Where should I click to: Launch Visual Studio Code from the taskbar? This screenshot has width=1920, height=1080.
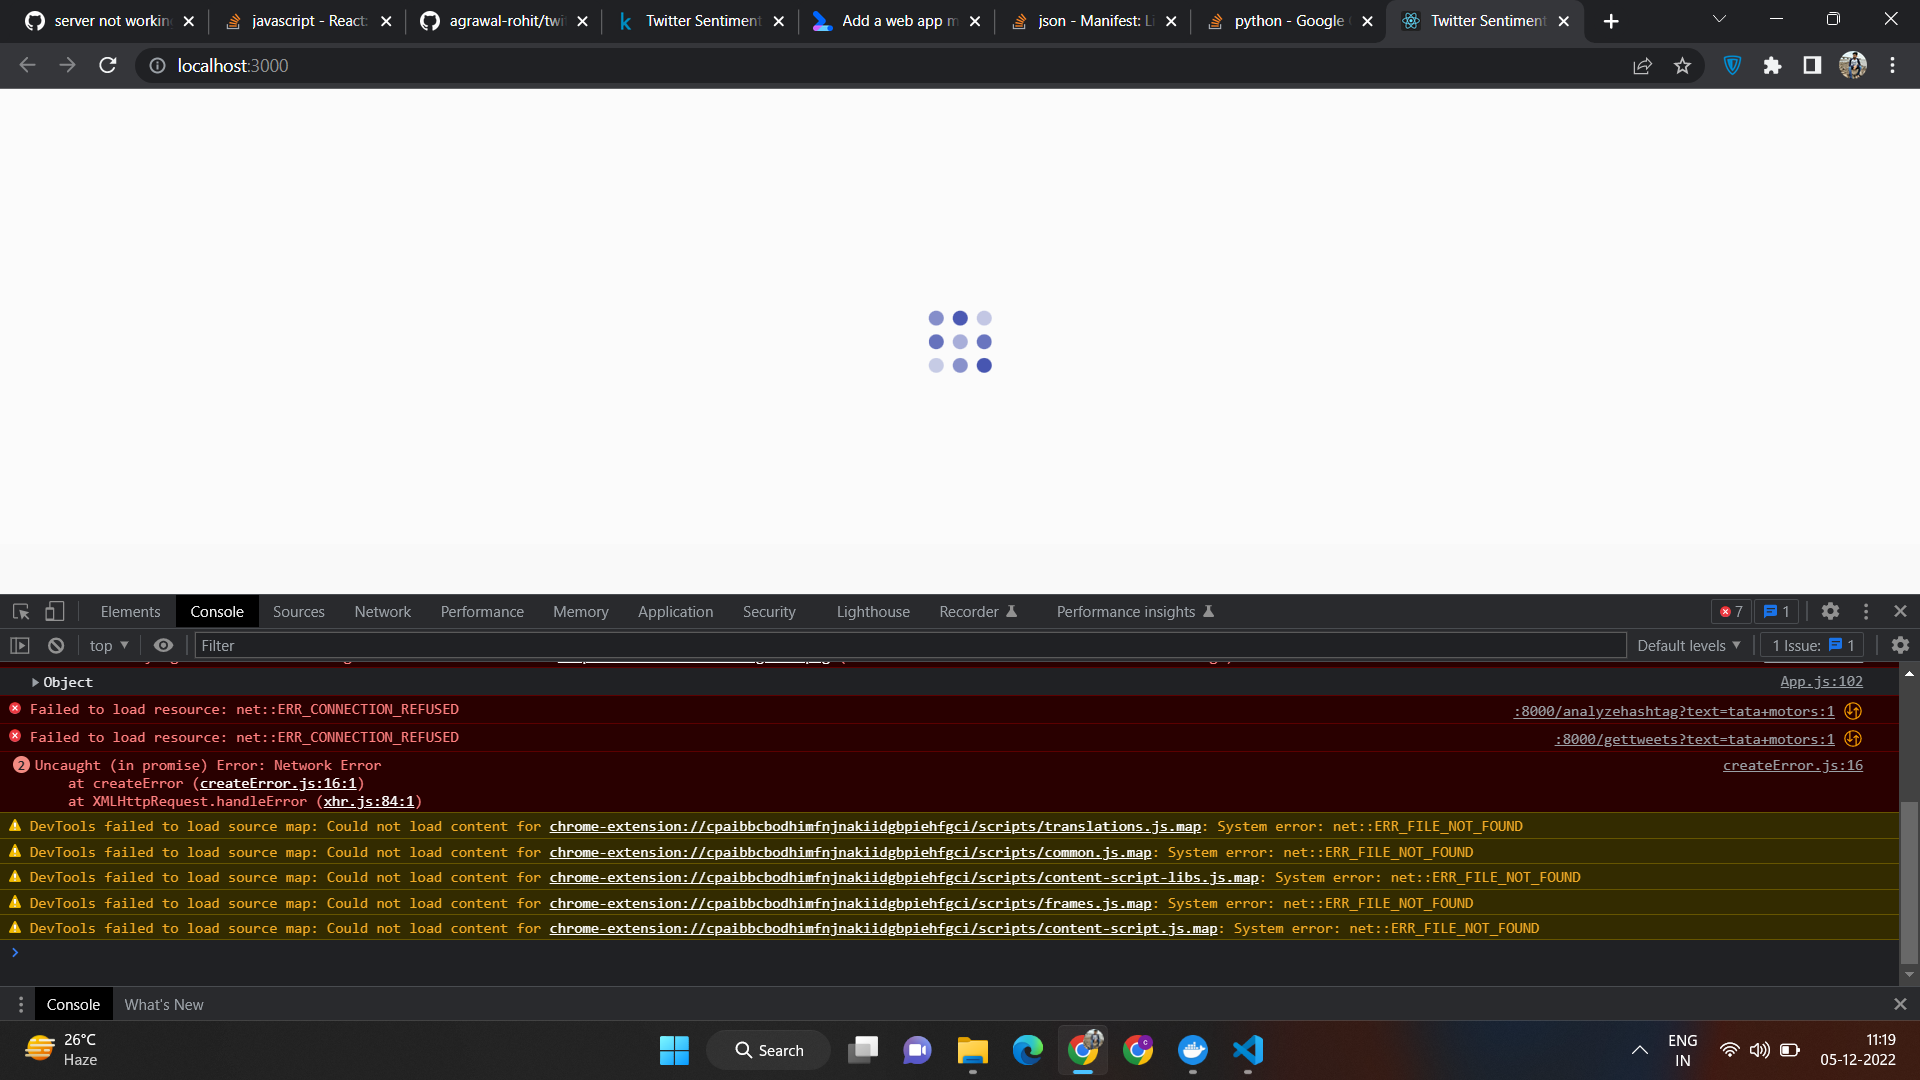click(x=1246, y=1050)
